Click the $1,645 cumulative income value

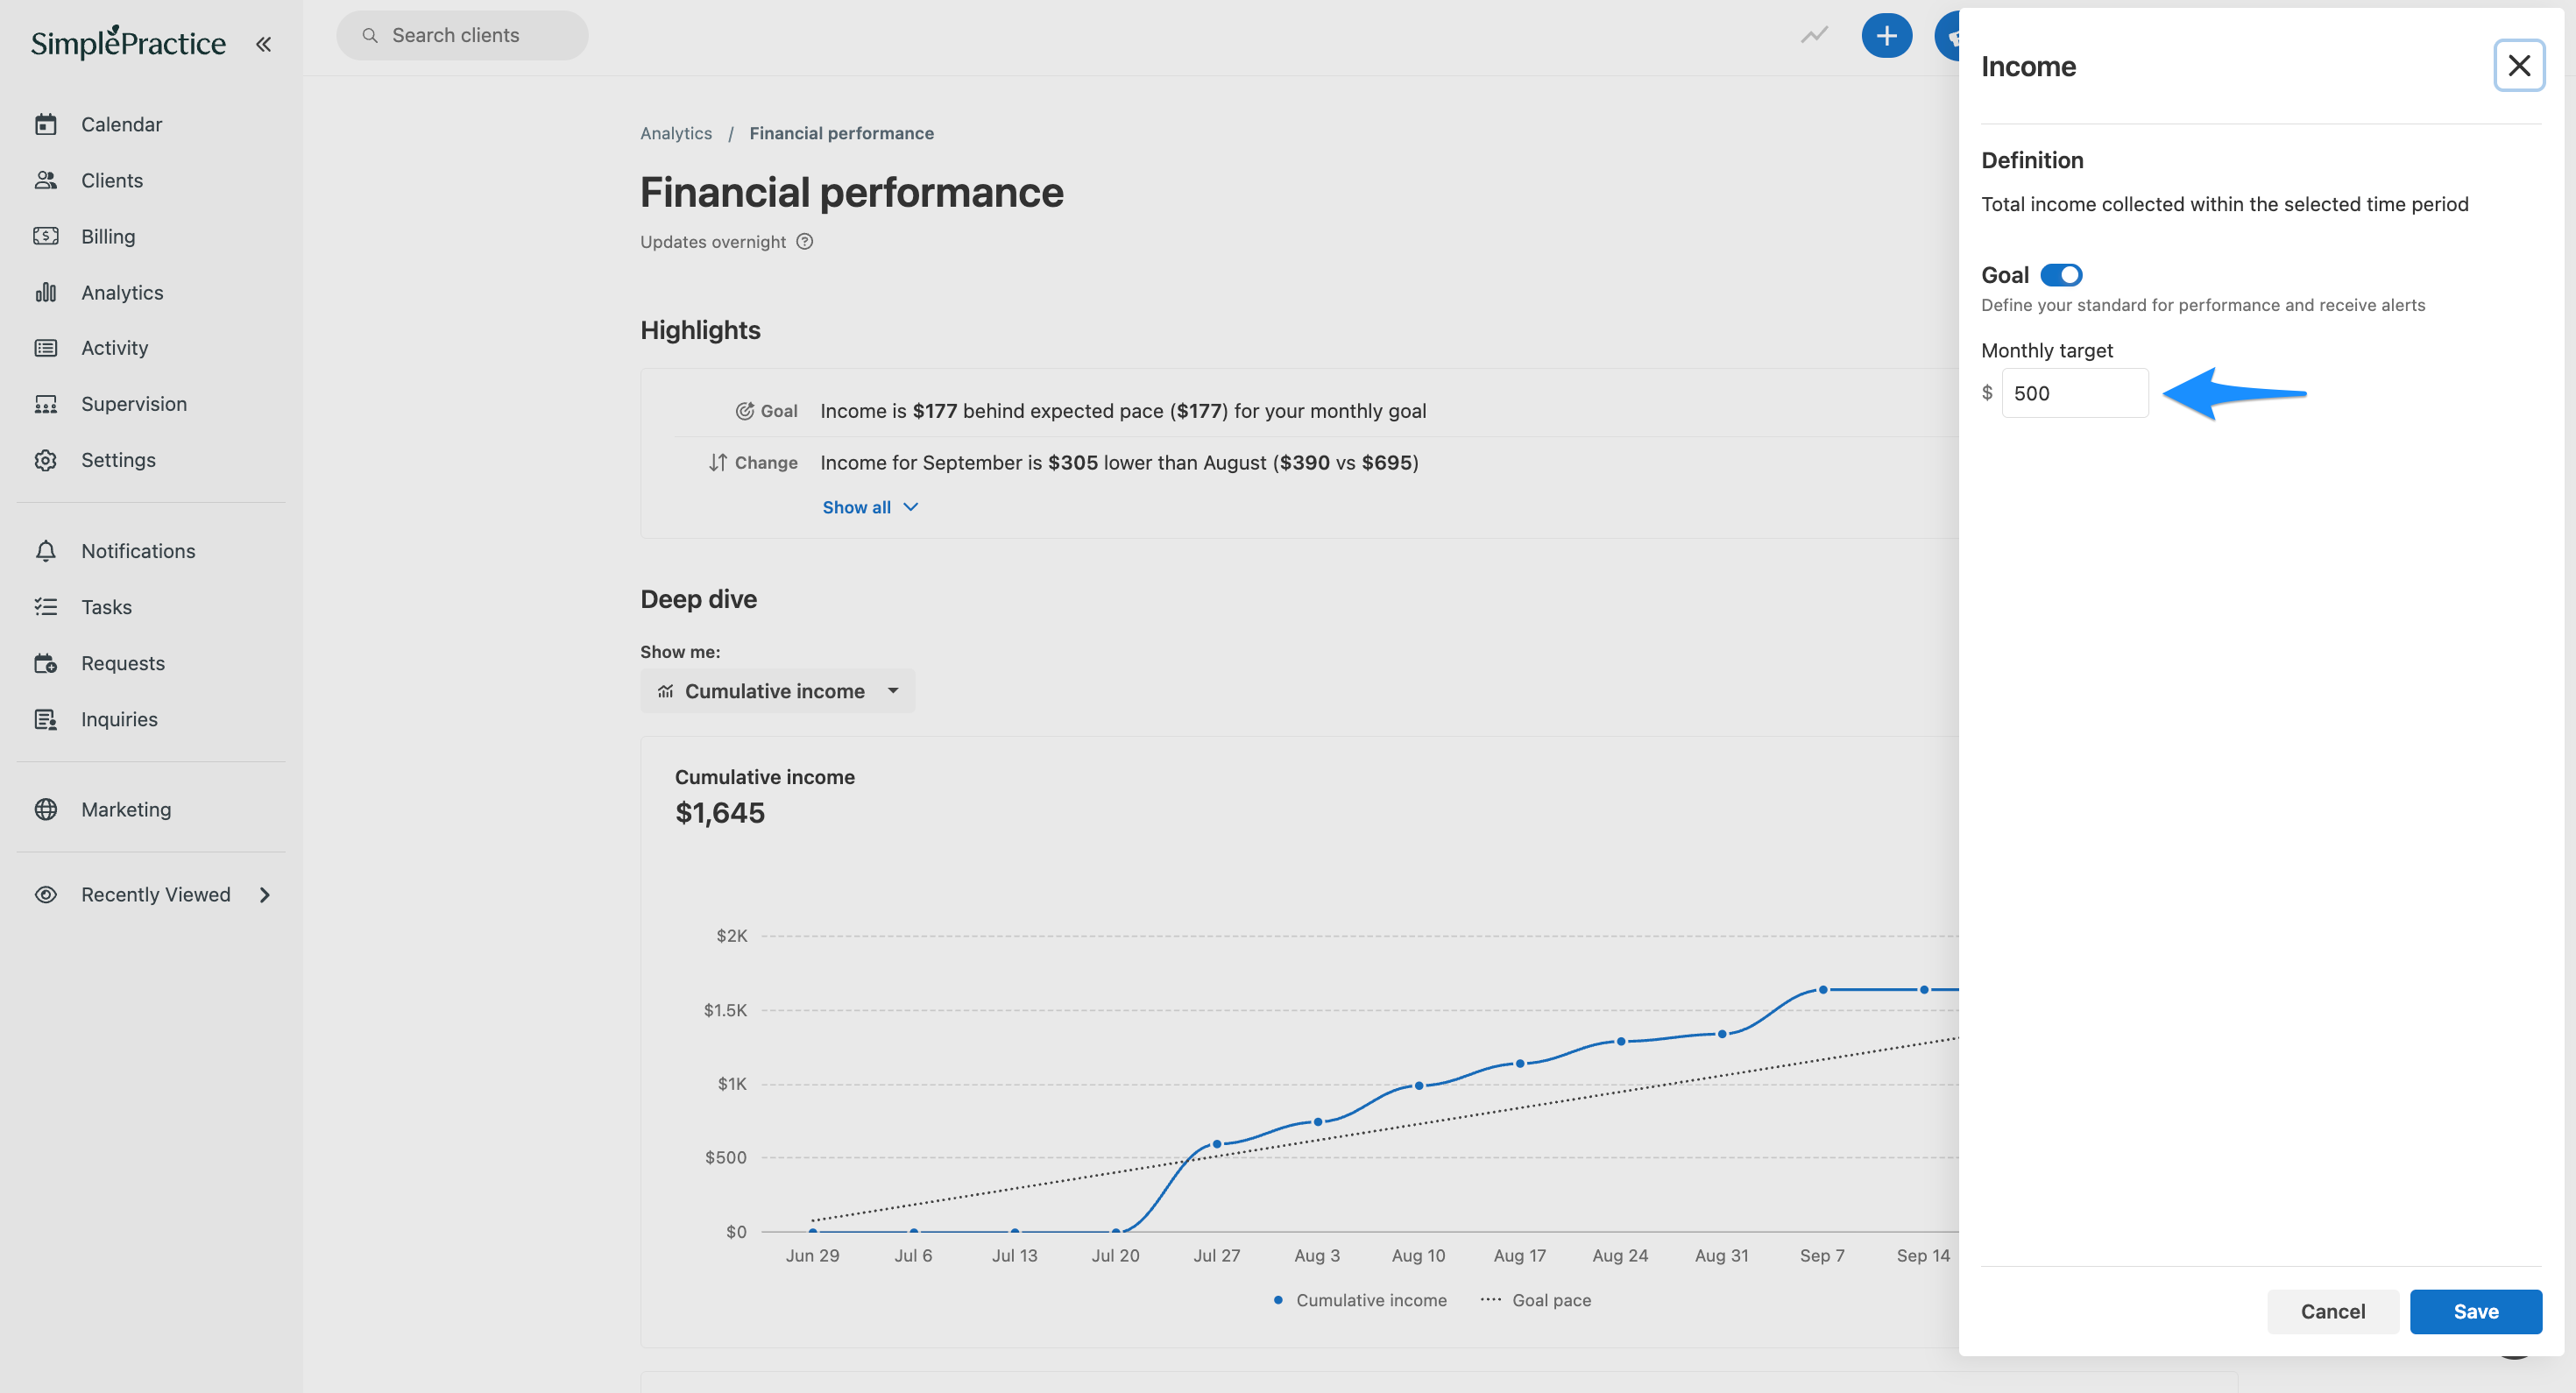coord(720,813)
